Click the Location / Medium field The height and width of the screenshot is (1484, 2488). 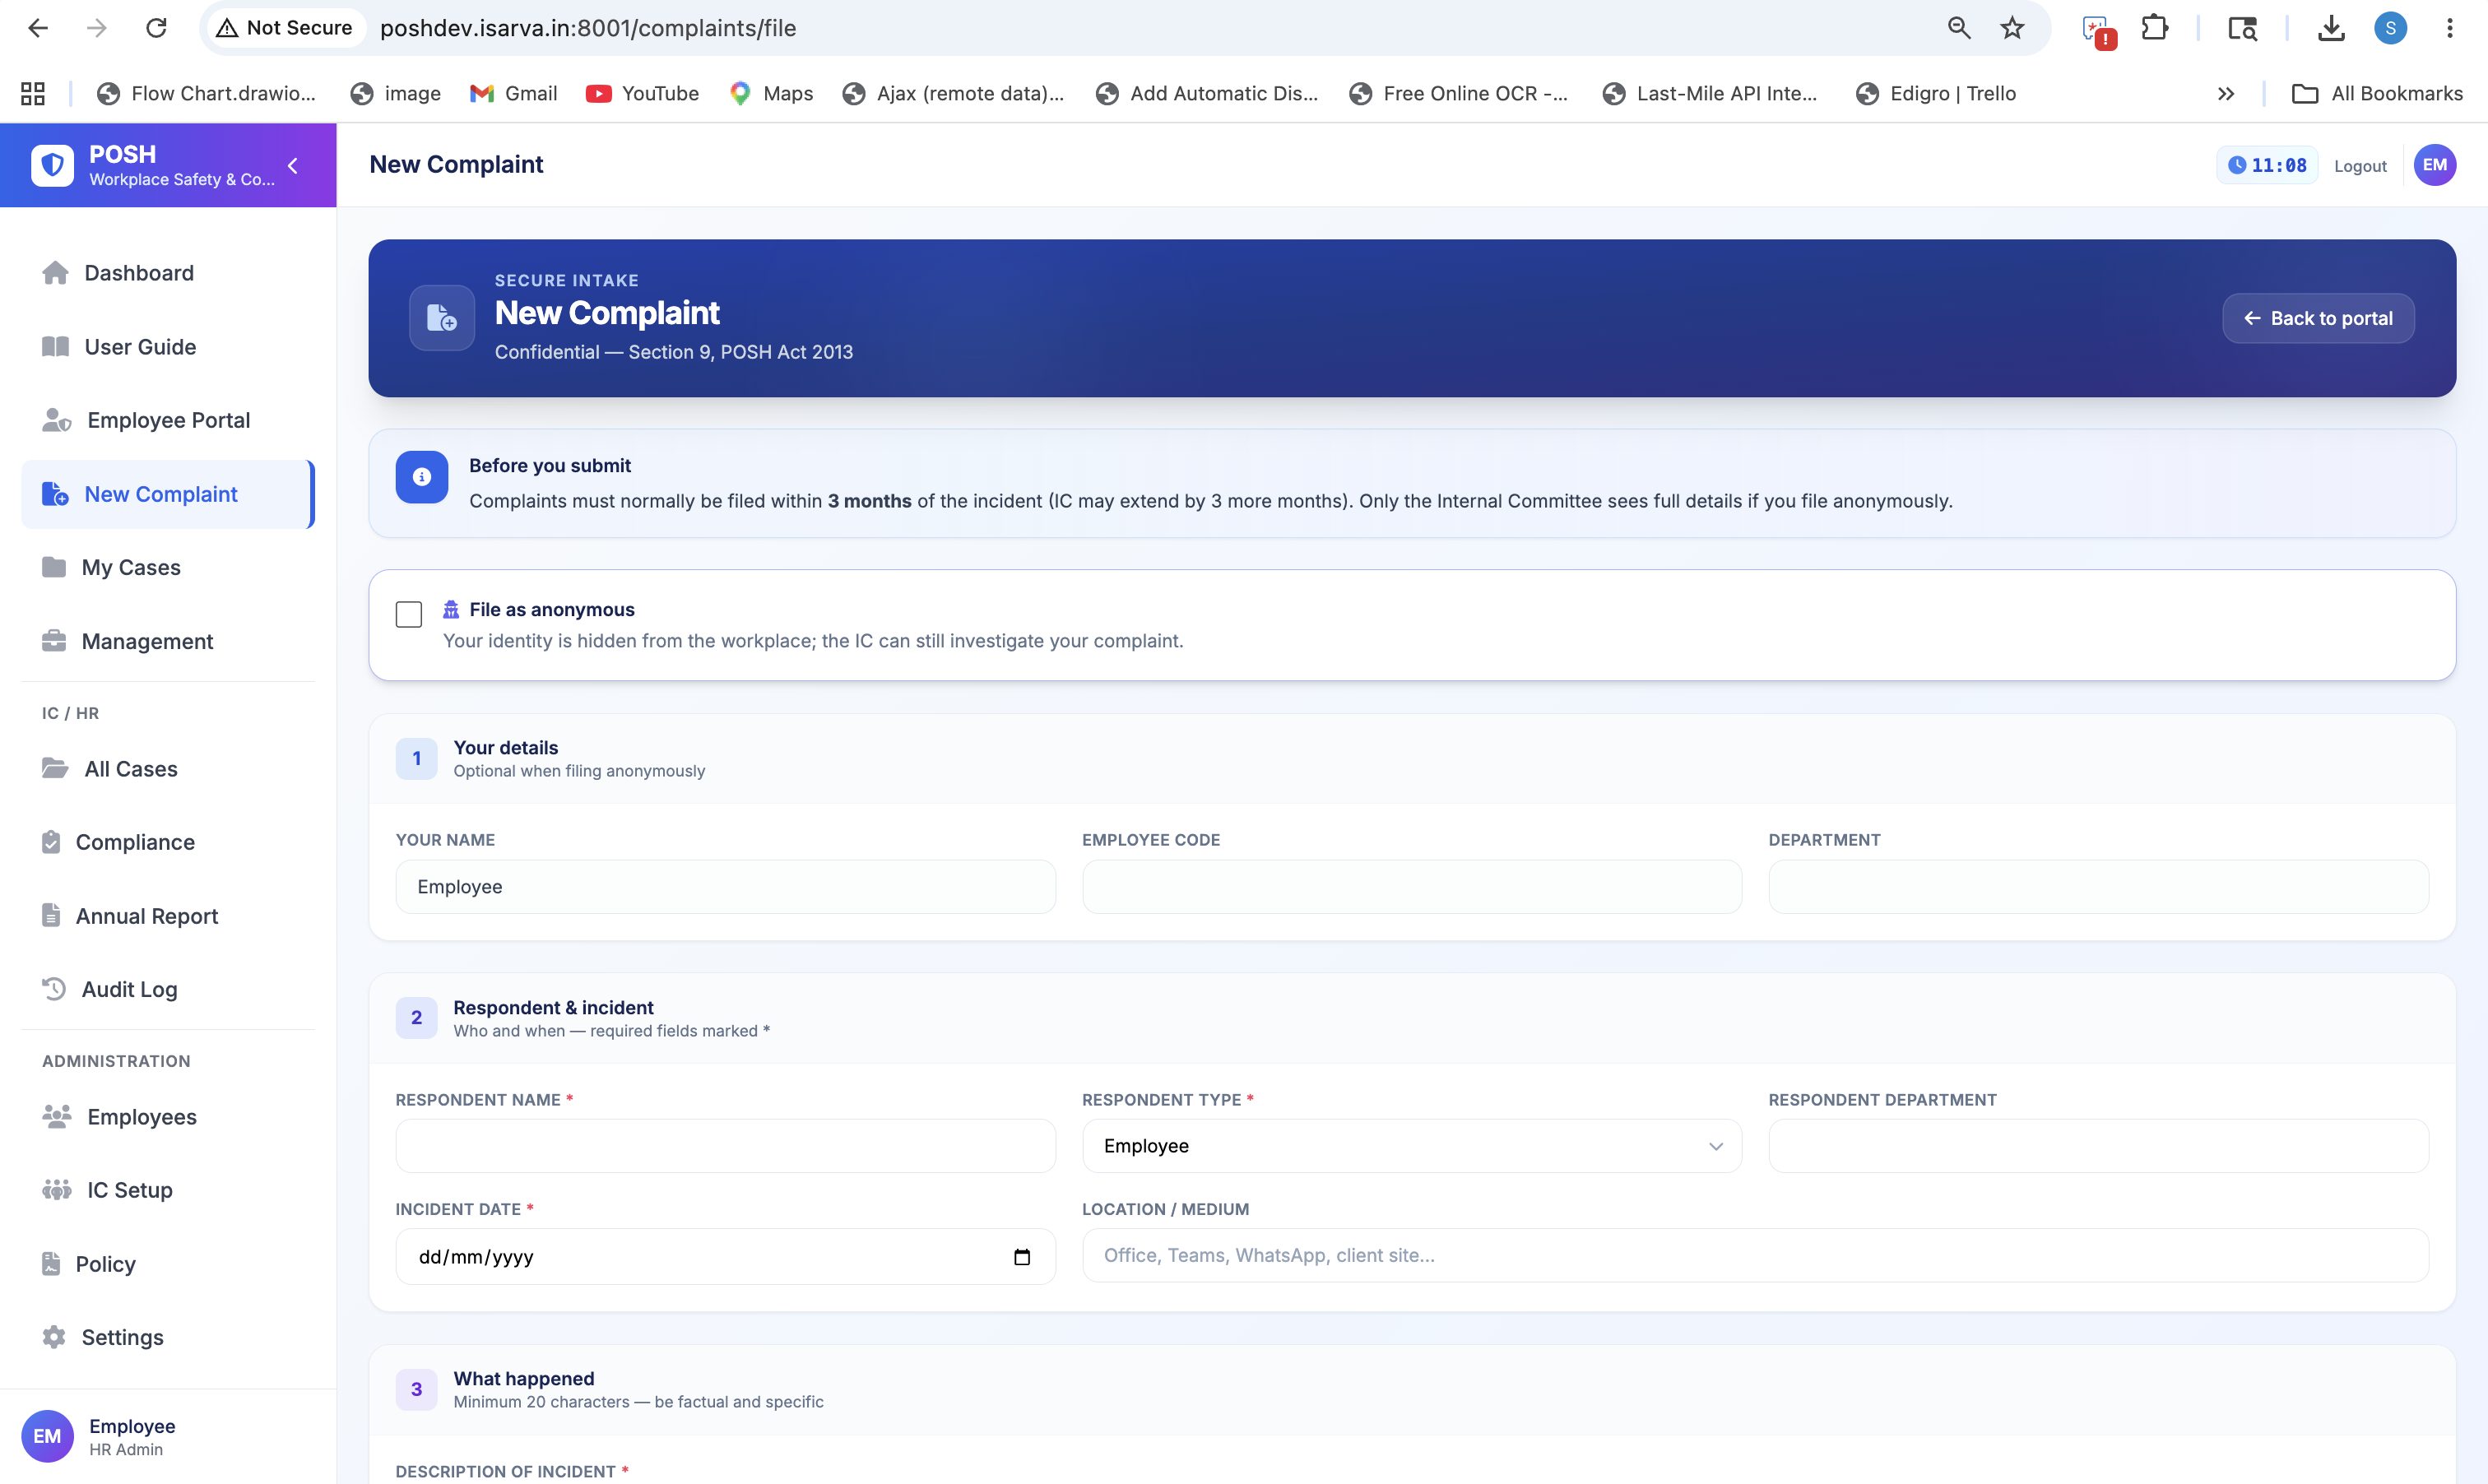[x=1755, y=1255]
